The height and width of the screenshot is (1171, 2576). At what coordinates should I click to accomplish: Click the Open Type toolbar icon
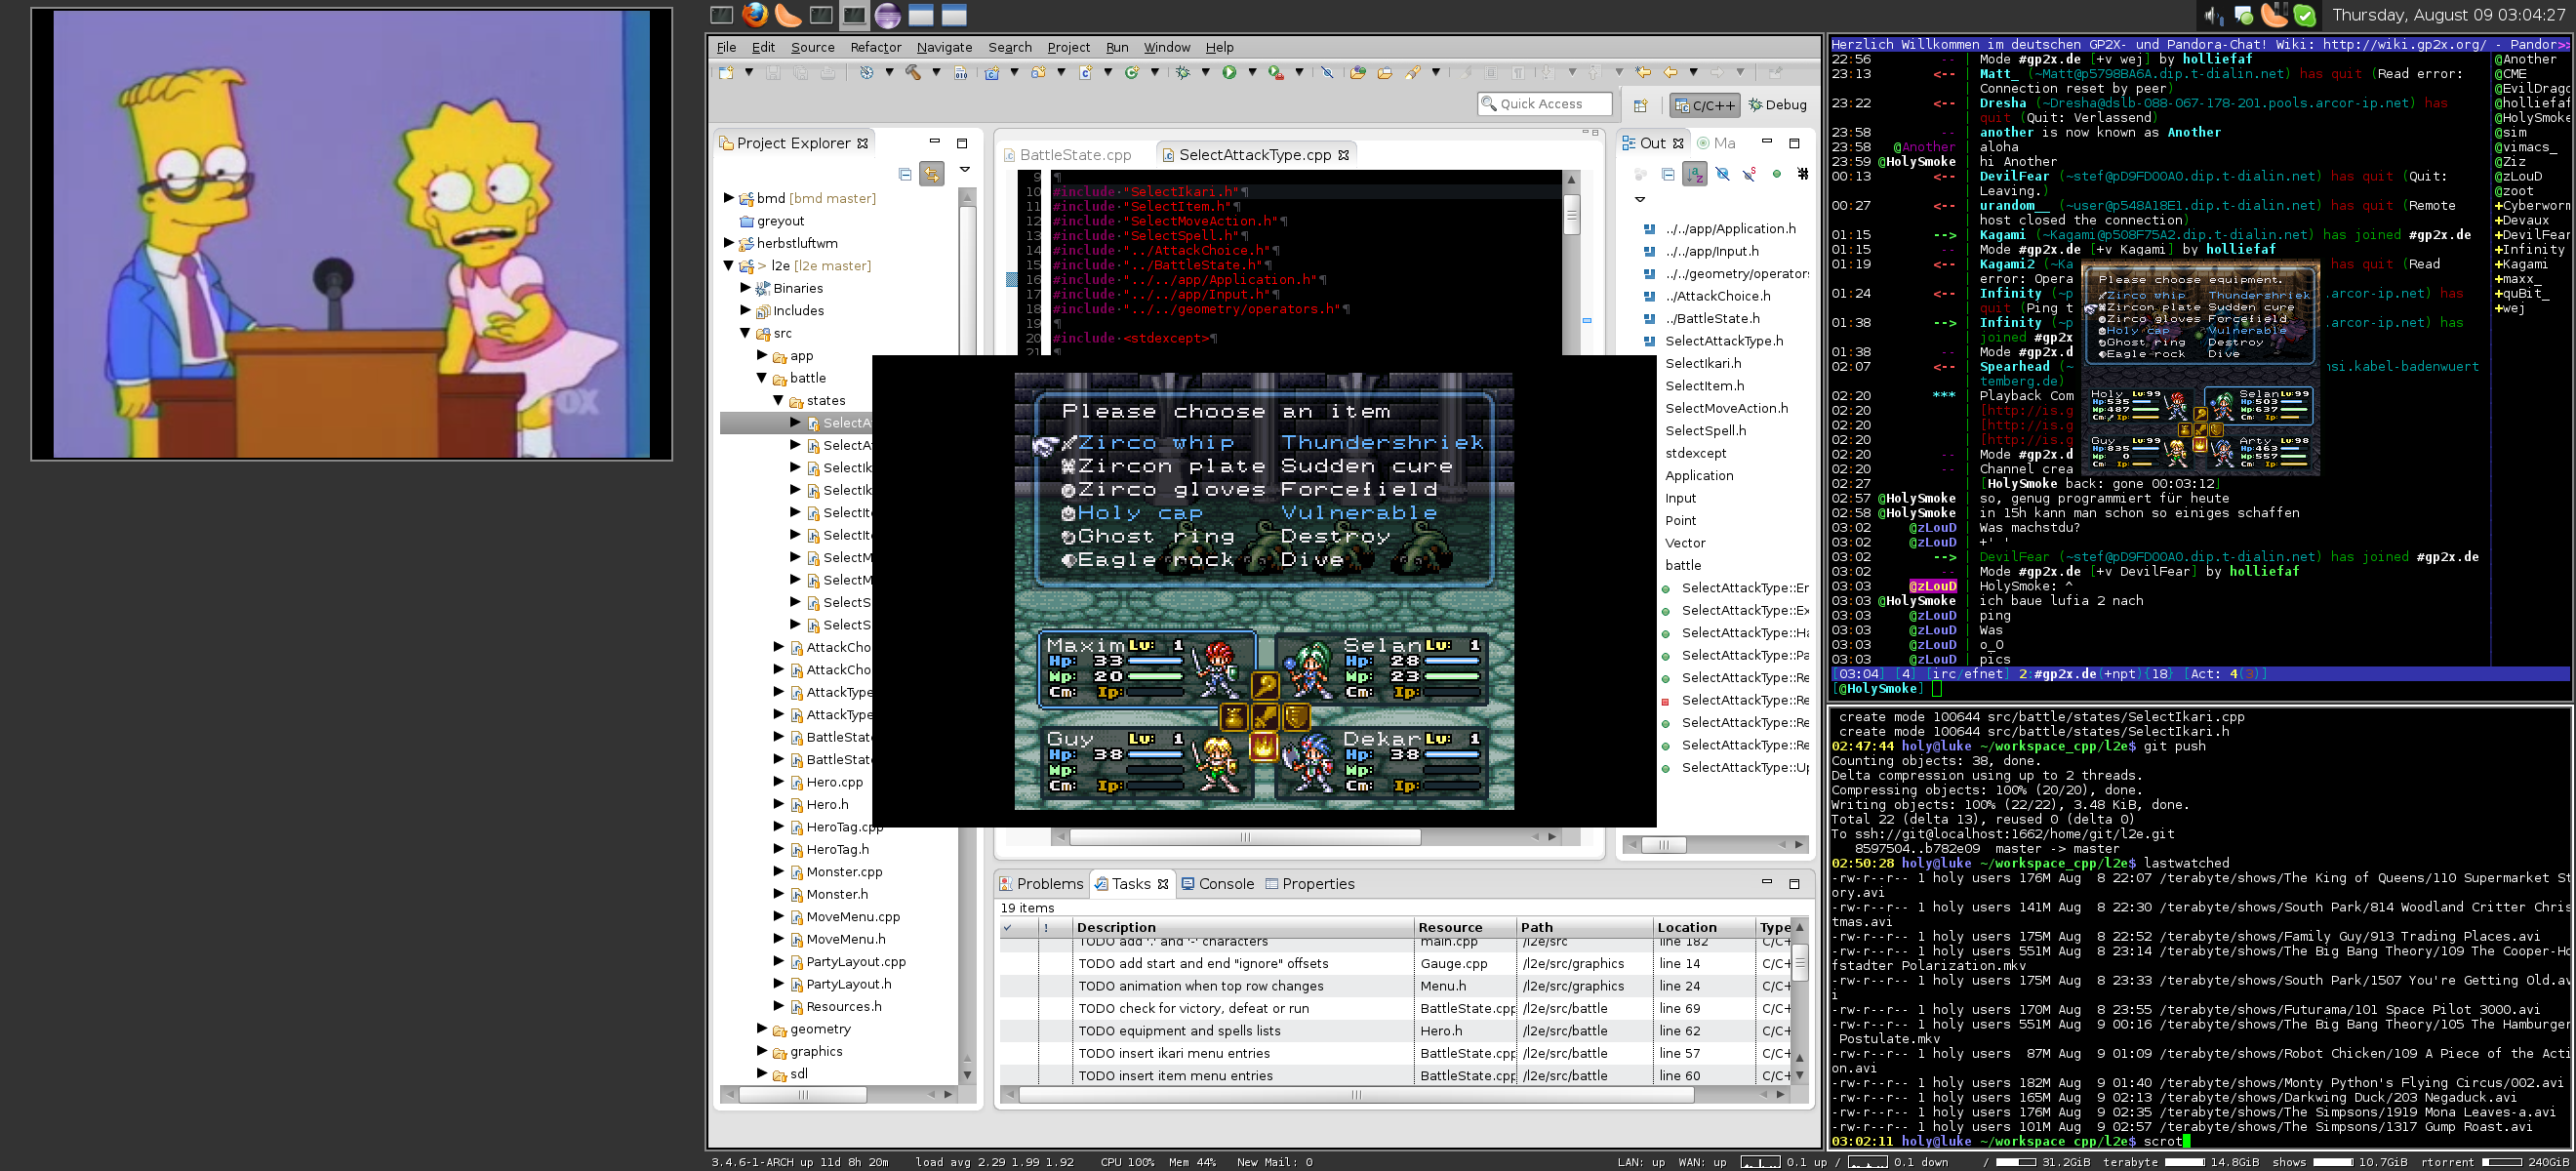tap(1357, 72)
